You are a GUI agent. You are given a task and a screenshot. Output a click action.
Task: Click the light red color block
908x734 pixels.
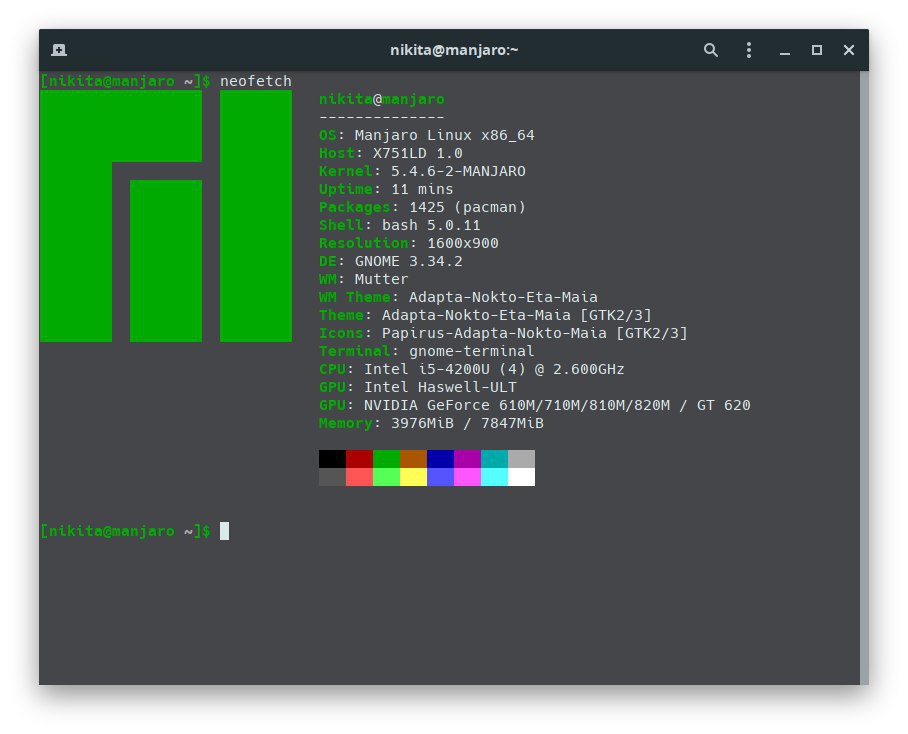tap(360, 477)
